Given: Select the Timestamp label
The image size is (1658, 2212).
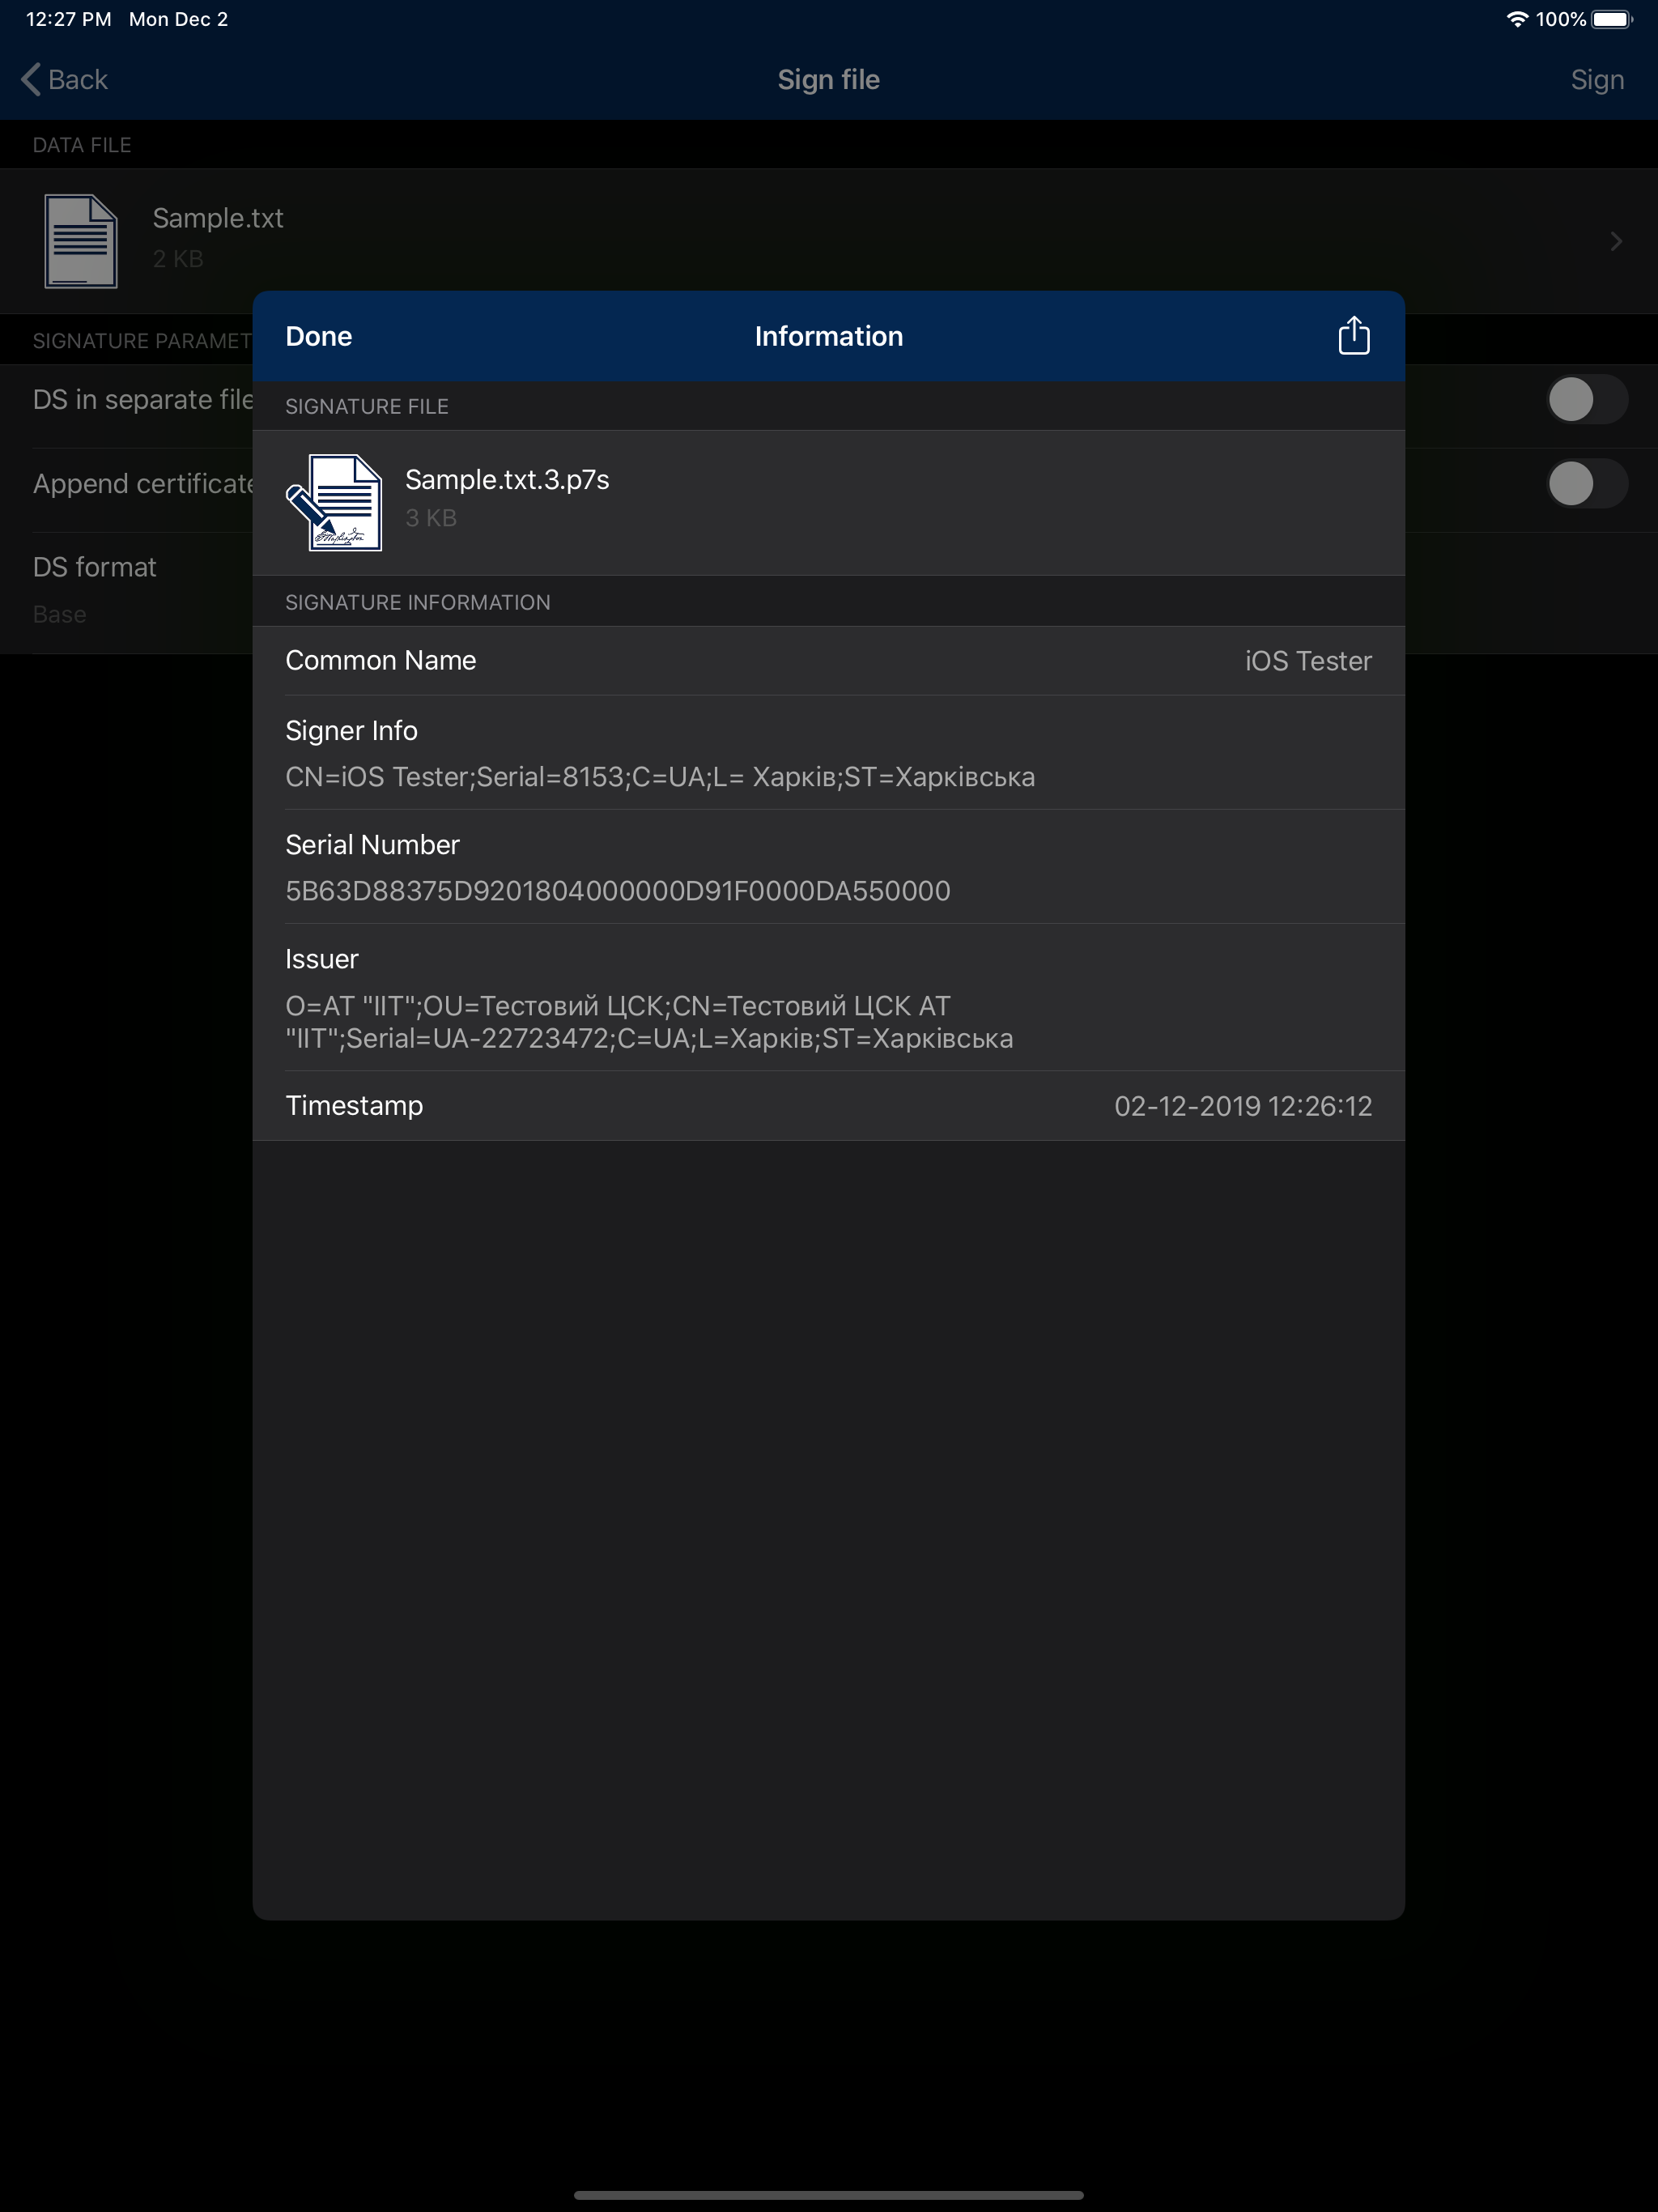Looking at the screenshot, I should (x=354, y=1106).
